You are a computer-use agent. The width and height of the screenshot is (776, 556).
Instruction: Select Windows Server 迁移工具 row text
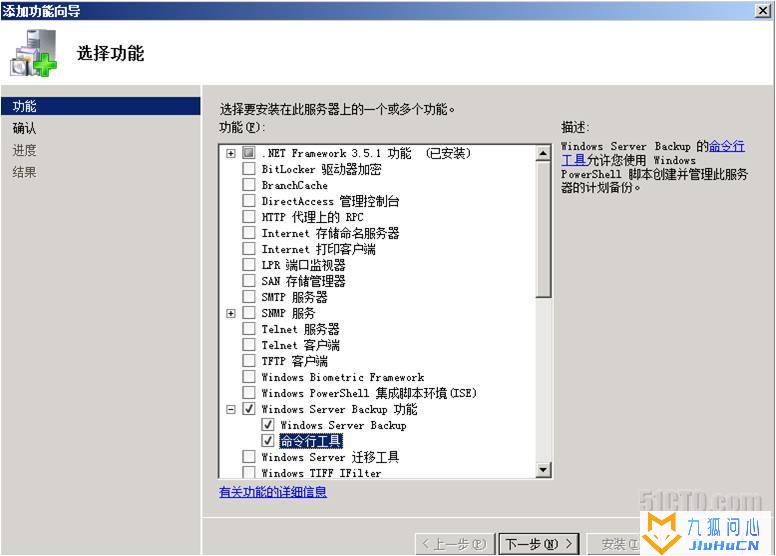(330, 457)
